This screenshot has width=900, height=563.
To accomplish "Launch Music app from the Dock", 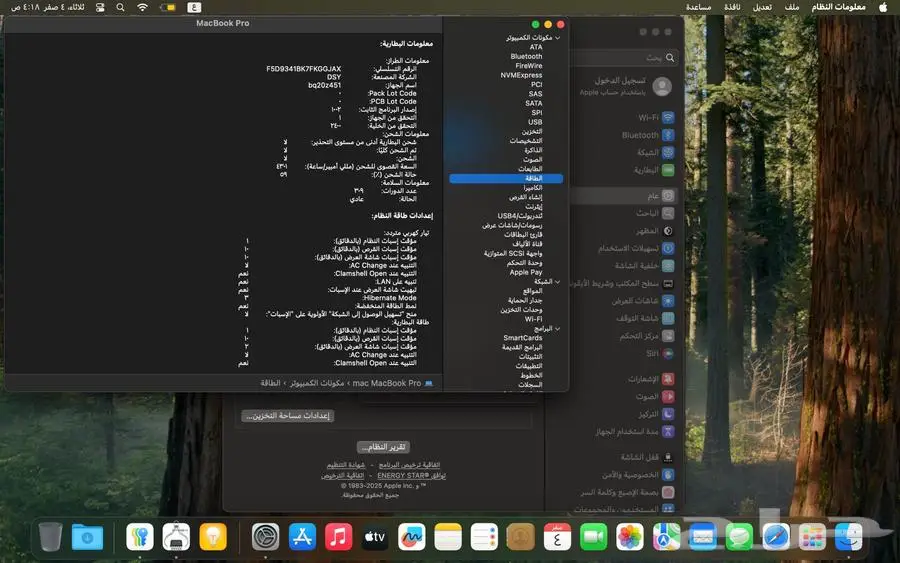I will pyautogui.click(x=339, y=537).
